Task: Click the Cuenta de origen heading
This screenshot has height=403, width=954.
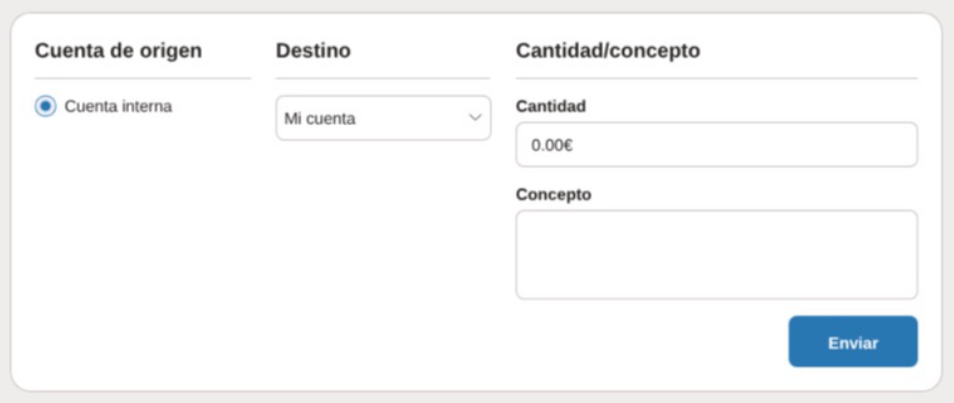Action: click(118, 50)
